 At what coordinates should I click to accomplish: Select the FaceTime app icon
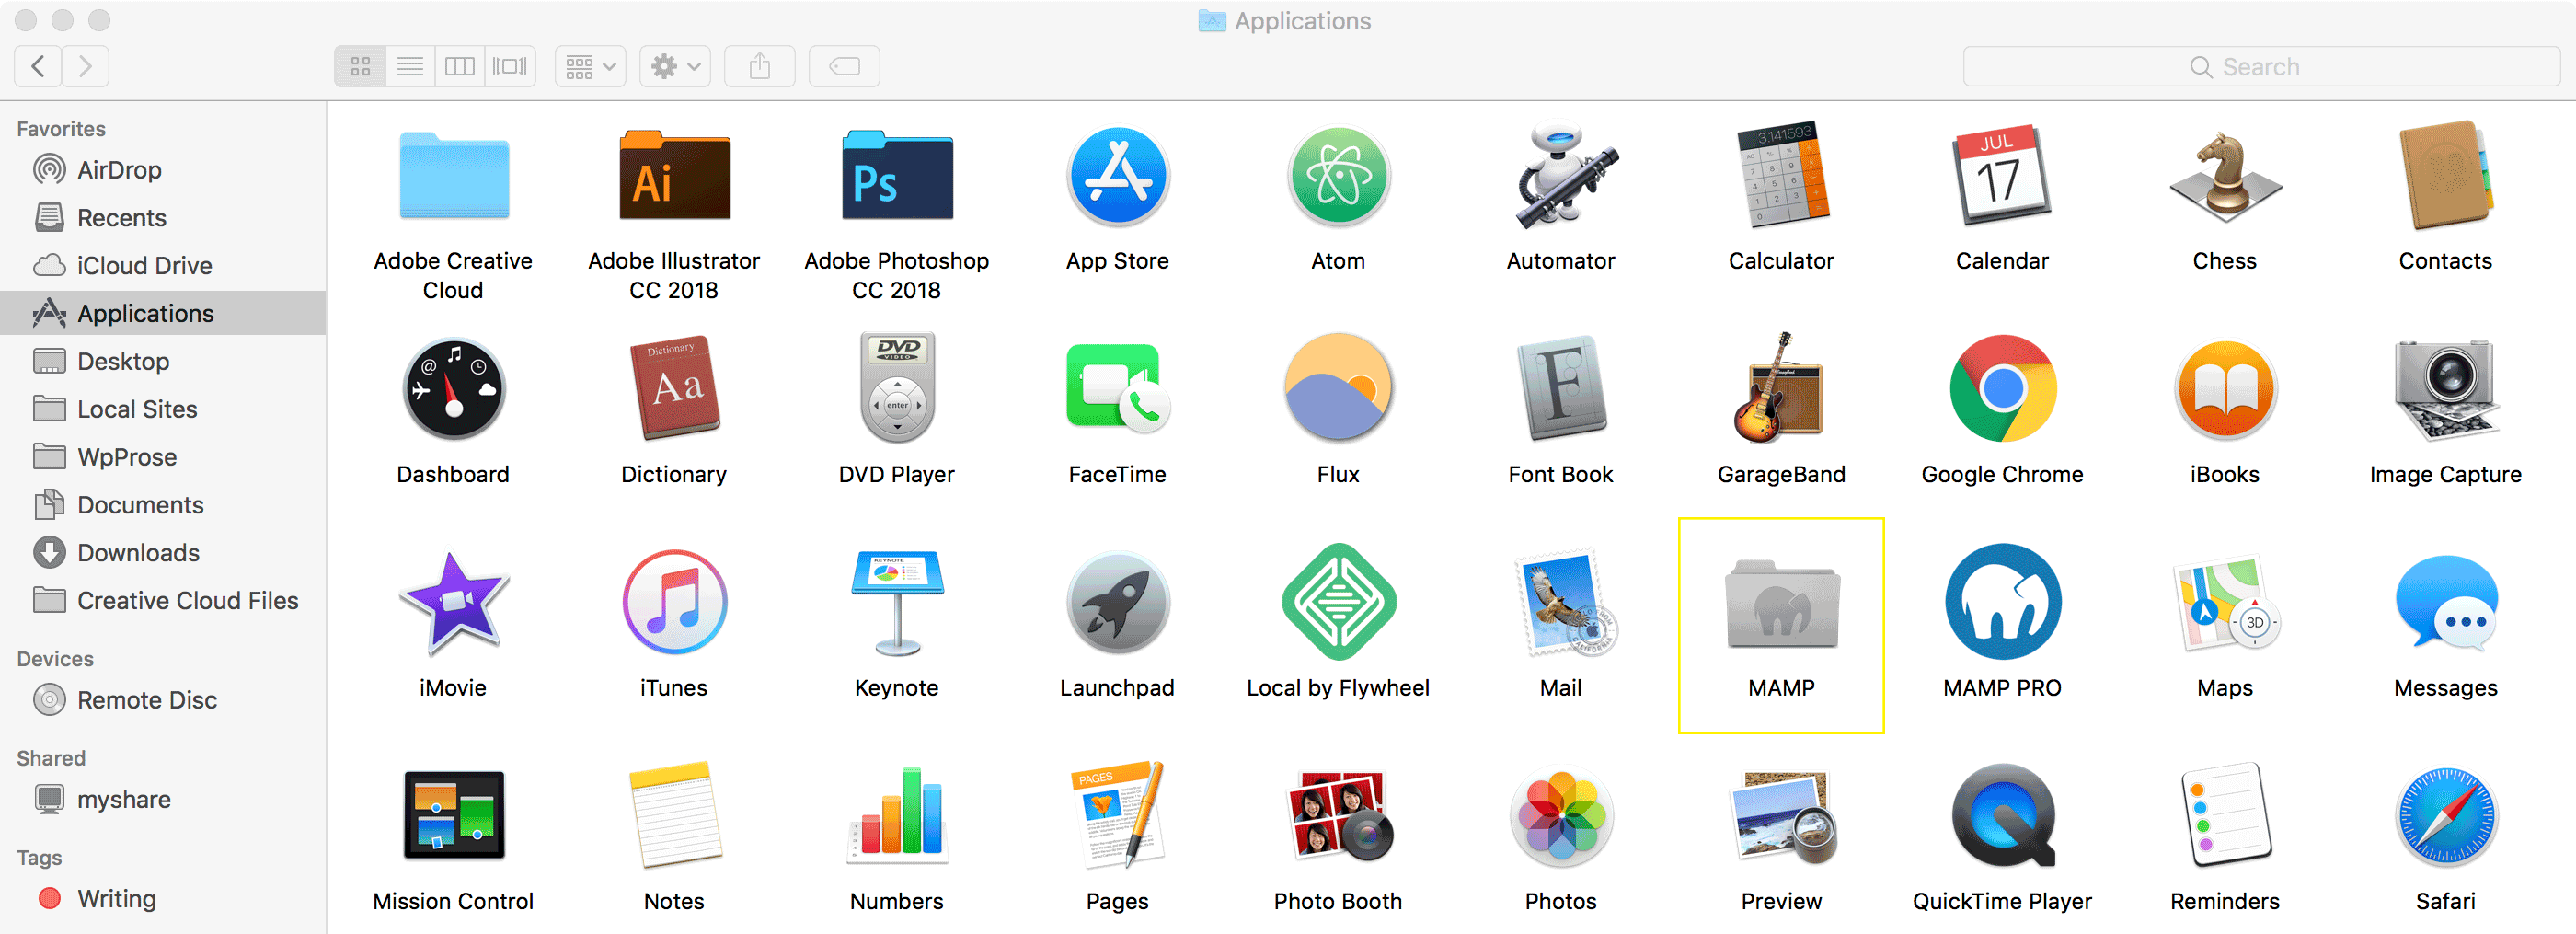(x=1118, y=390)
